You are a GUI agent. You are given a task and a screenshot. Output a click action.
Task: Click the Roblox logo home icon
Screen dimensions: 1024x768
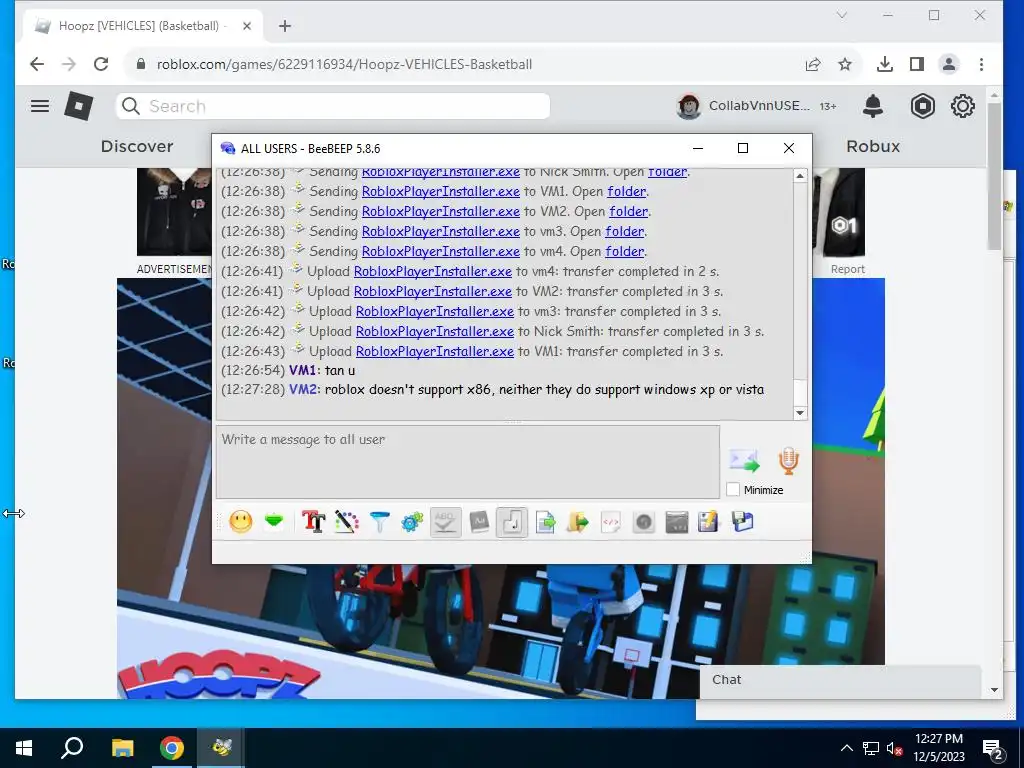tap(79, 106)
